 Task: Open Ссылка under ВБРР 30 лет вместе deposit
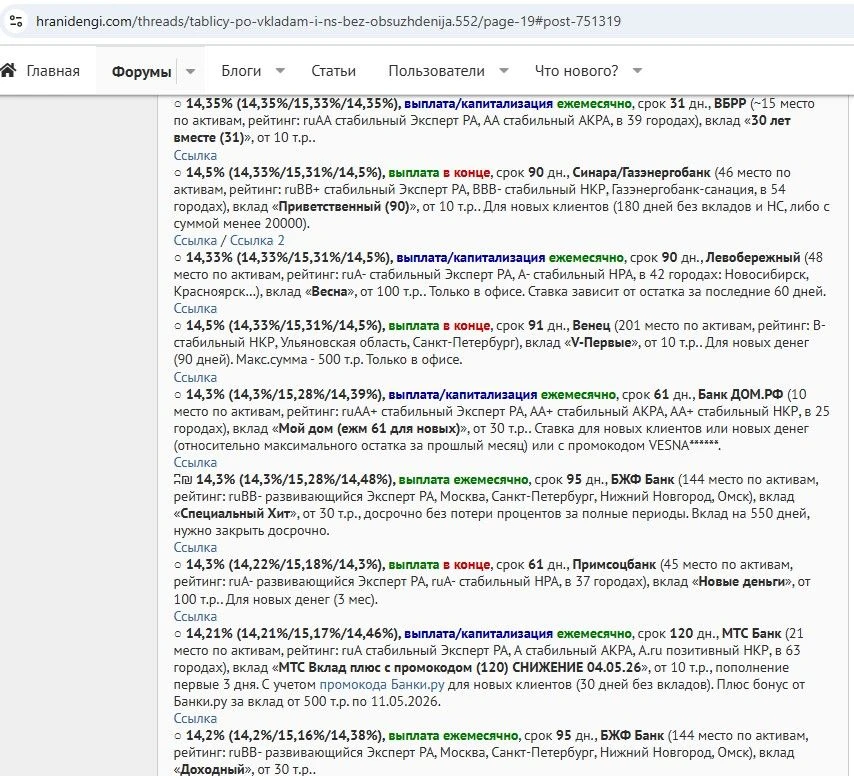(x=195, y=155)
